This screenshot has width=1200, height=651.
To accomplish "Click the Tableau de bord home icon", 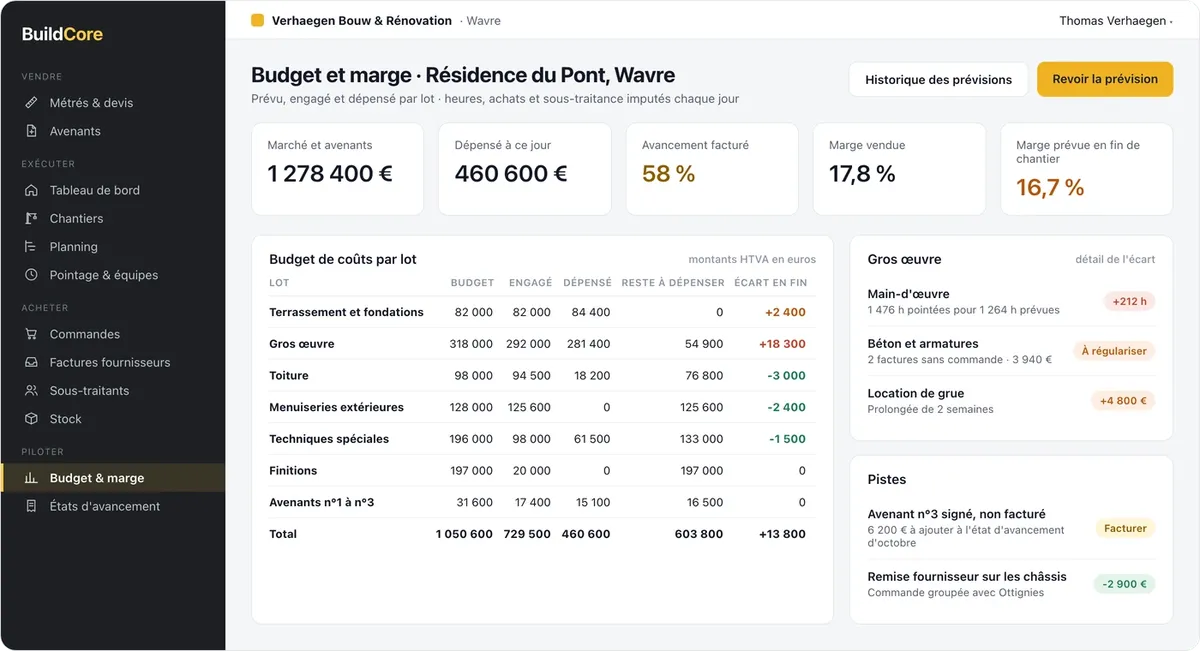I will coord(31,190).
